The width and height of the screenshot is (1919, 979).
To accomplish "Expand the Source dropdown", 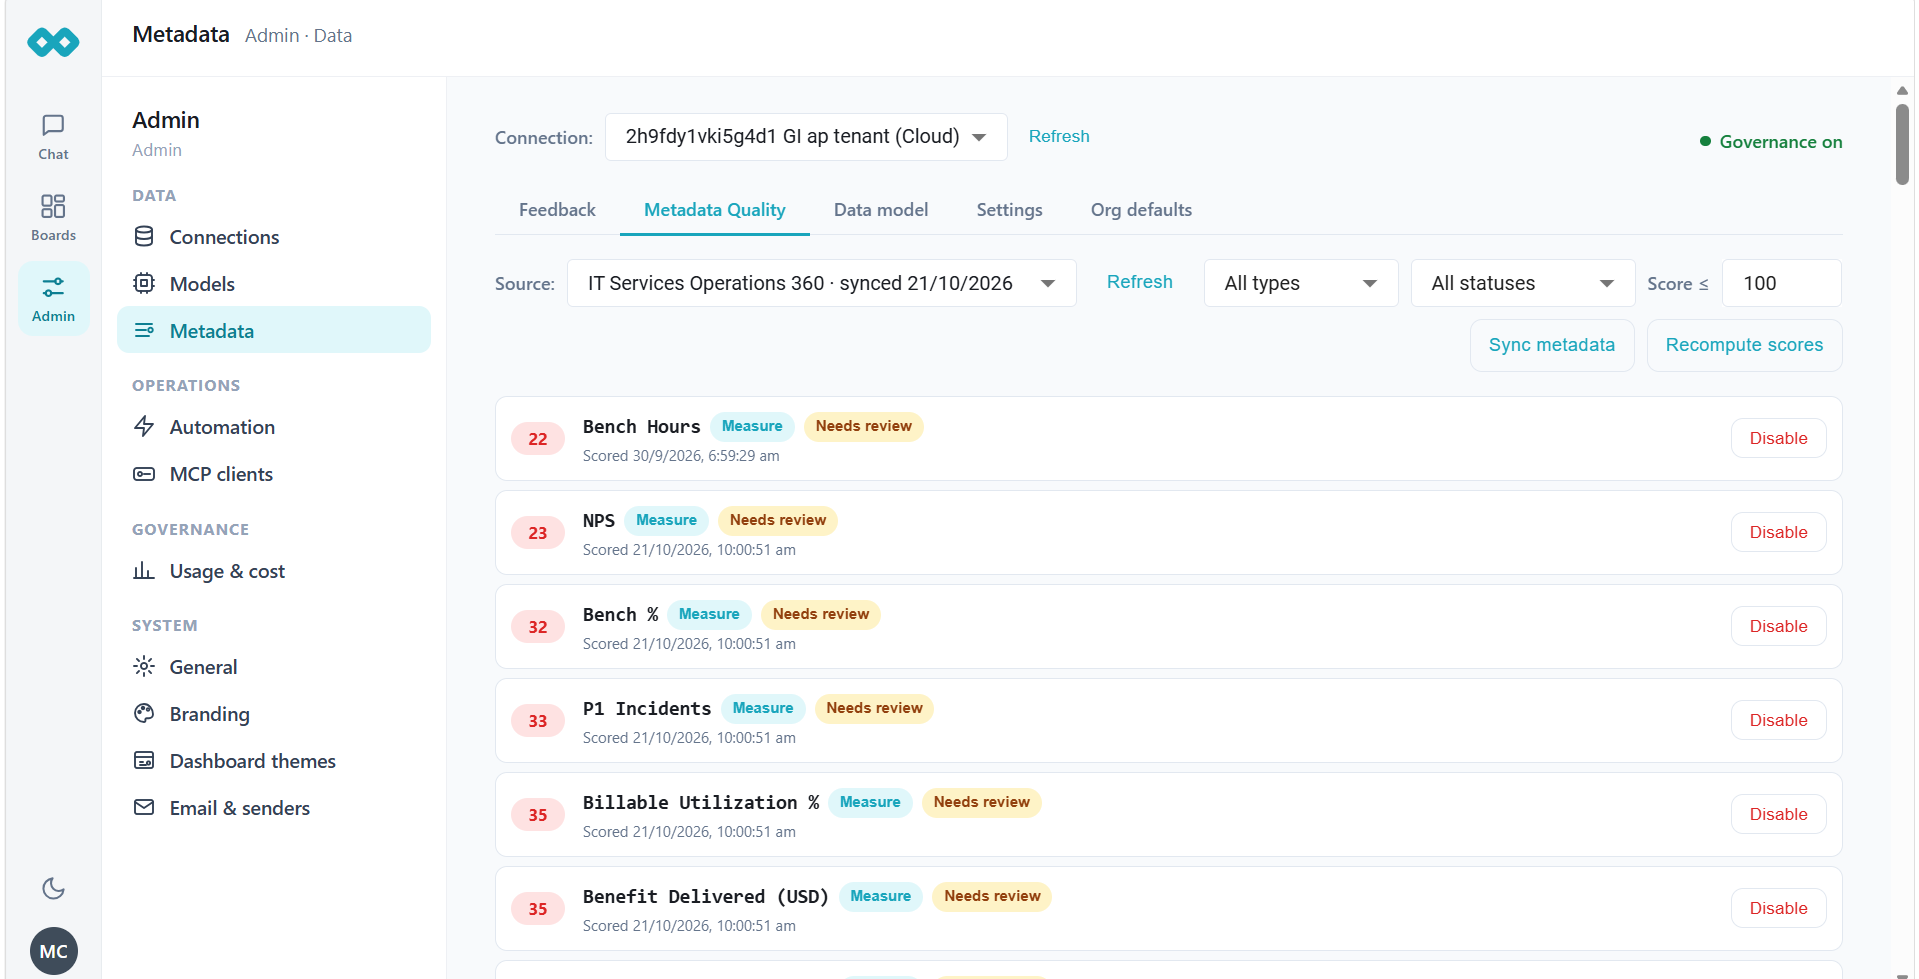I will (821, 283).
